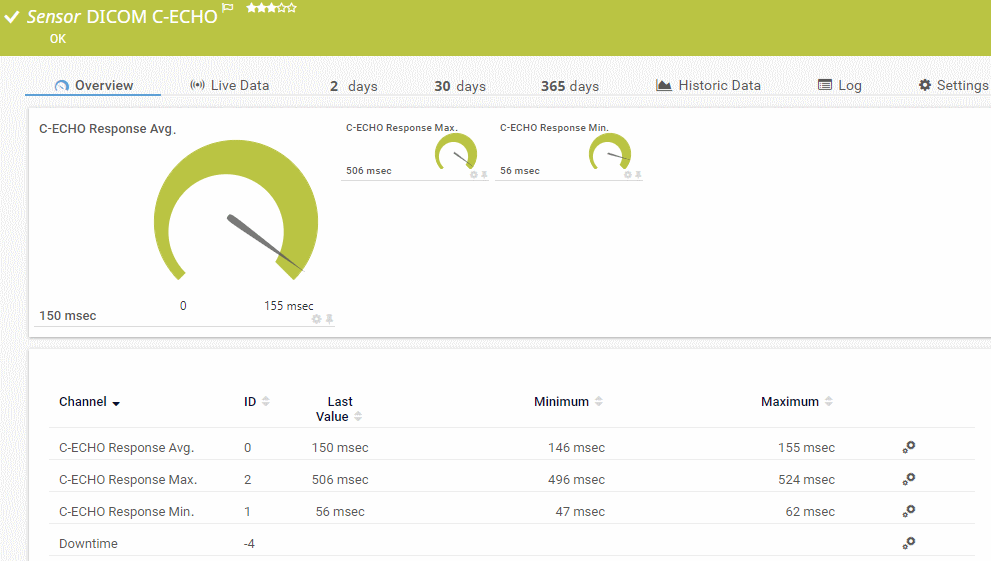The width and height of the screenshot is (991, 561).
Task: Open channel settings for the C-ECHO Response Avg. row
Action: (x=908, y=447)
